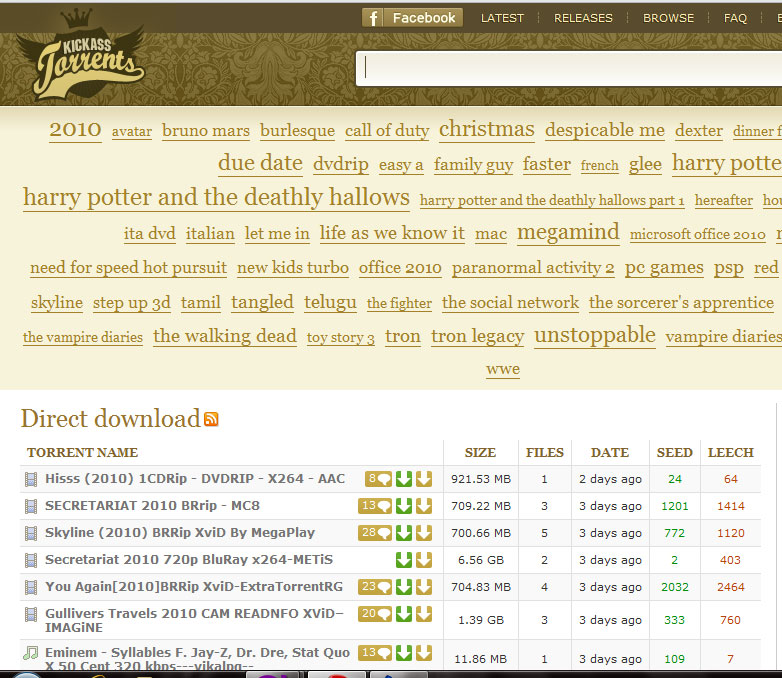Viewport: 782px width, 678px height.
Task: Open the Facebook button in header
Action: tap(412, 18)
